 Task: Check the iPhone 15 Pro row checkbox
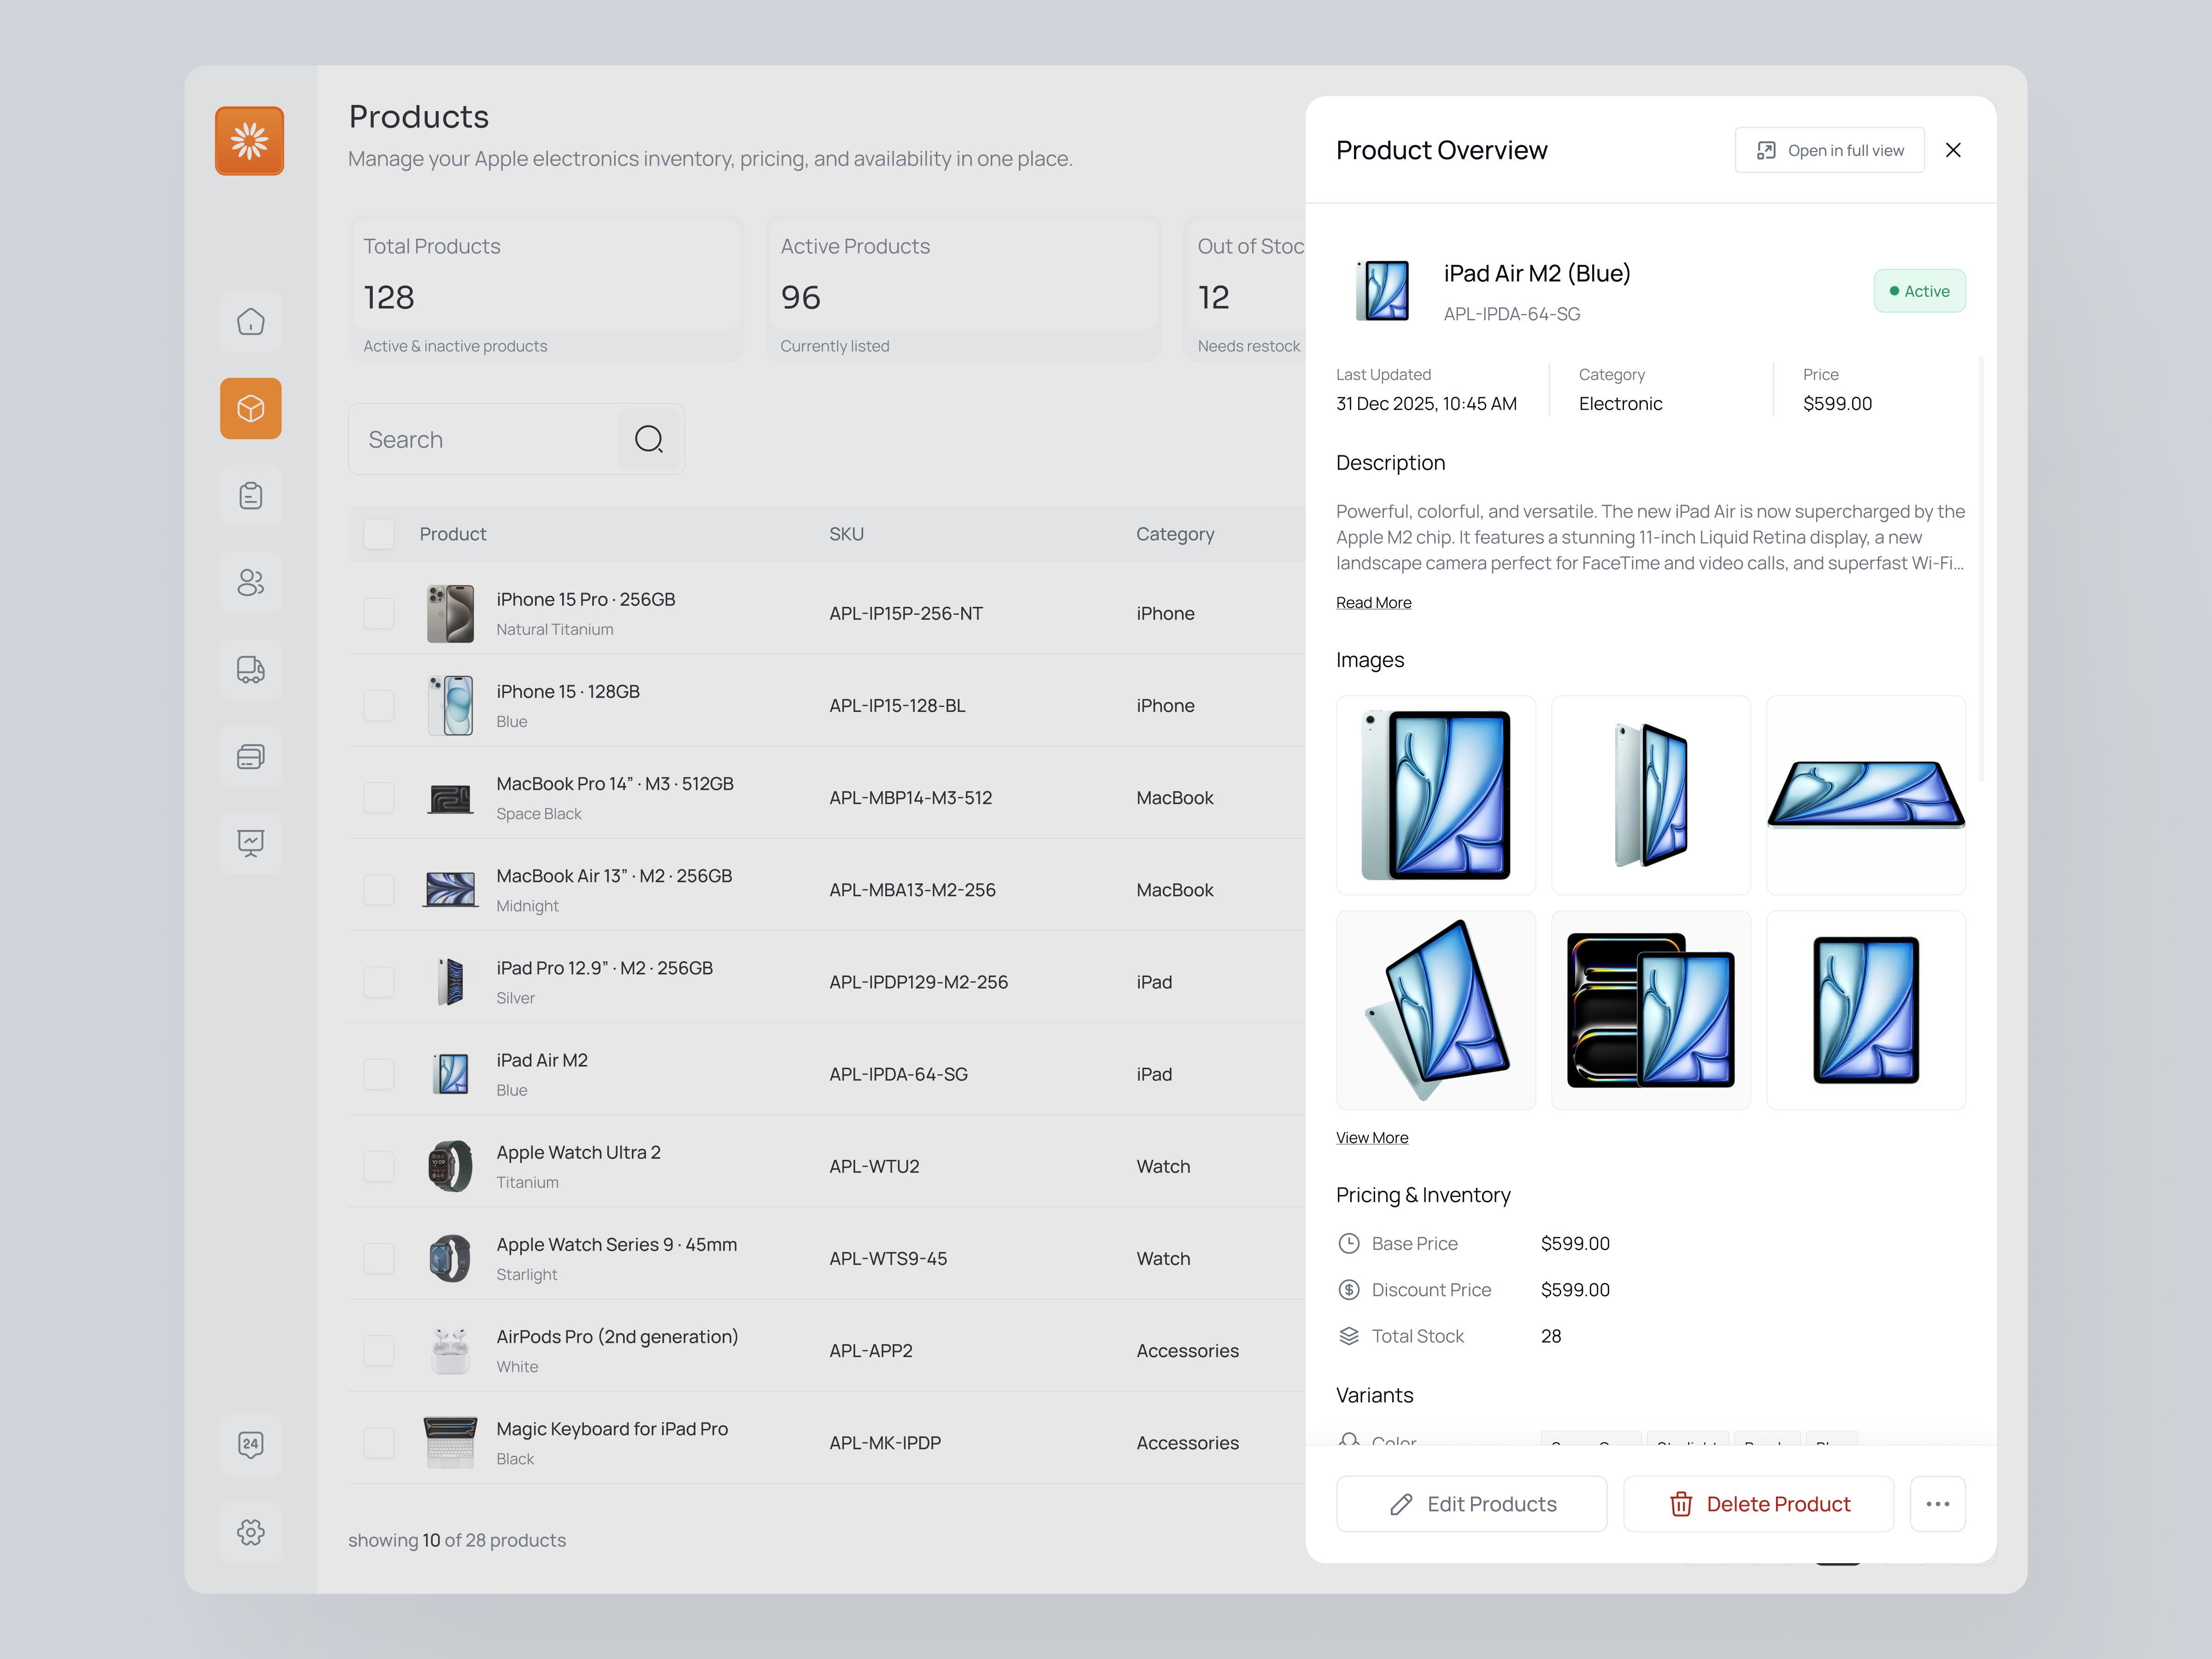click(379, 613)
